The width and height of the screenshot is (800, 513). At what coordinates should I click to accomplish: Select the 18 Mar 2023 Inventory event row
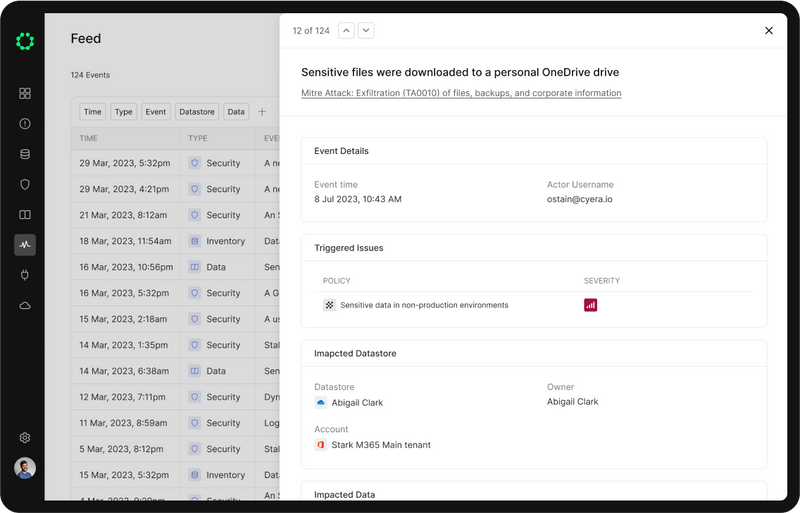(x=175, y=241)
